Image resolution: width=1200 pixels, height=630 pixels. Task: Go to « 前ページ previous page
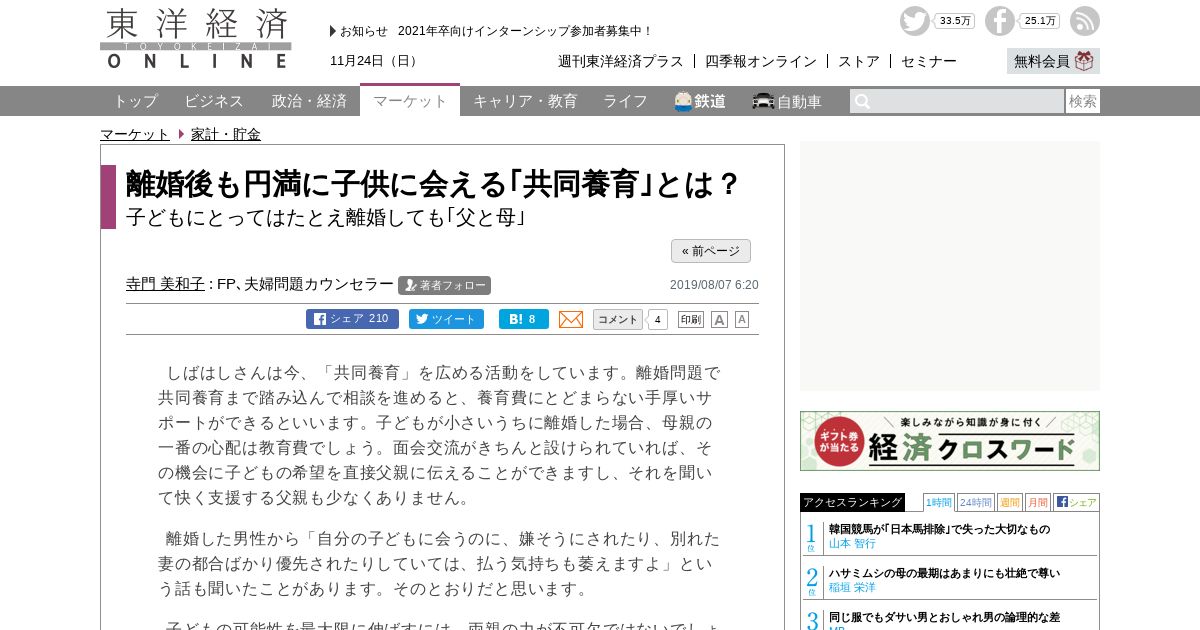711,251
